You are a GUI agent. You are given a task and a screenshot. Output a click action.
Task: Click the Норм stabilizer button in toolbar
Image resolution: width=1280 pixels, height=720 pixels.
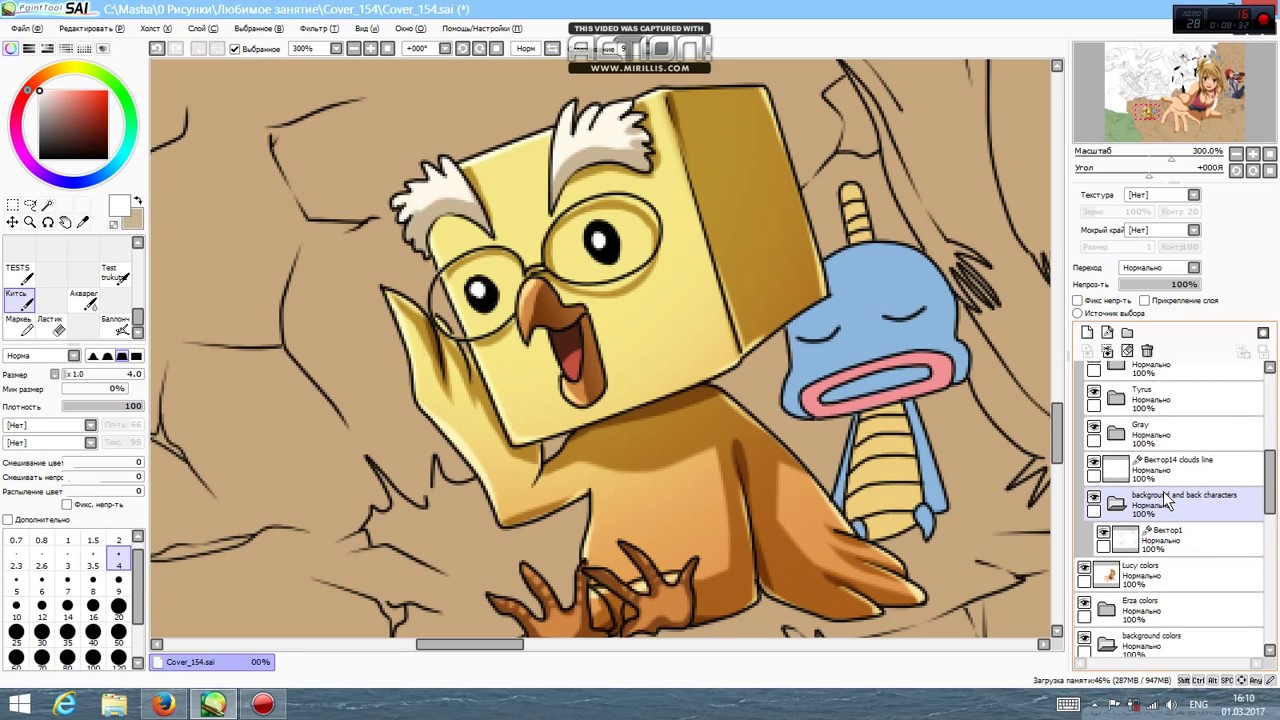pos(525,48)
